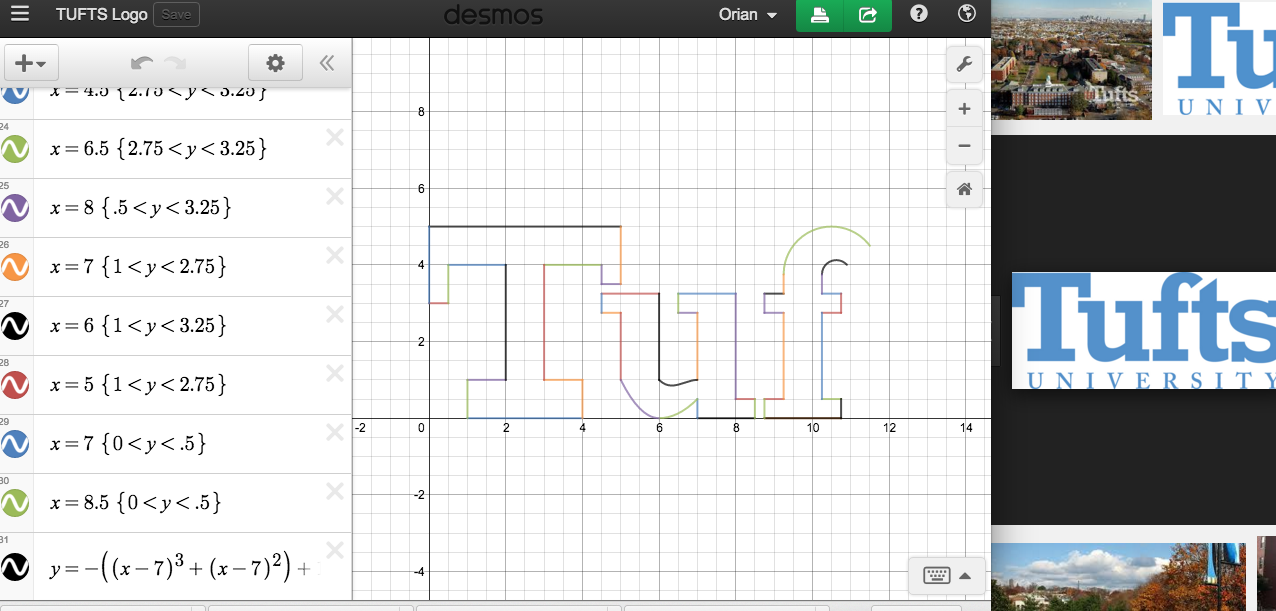The image size is (1276, 611).
Task: Hide the curve for x = 6.5 expression
Action: 18,148
